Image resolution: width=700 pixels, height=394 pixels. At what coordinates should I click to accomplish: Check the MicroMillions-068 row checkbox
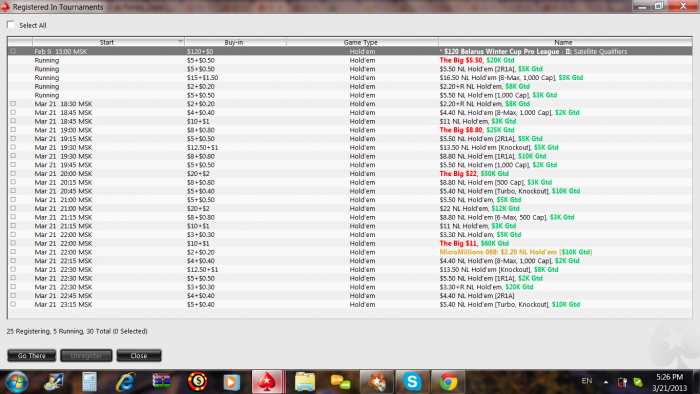(x=13, y=252)
